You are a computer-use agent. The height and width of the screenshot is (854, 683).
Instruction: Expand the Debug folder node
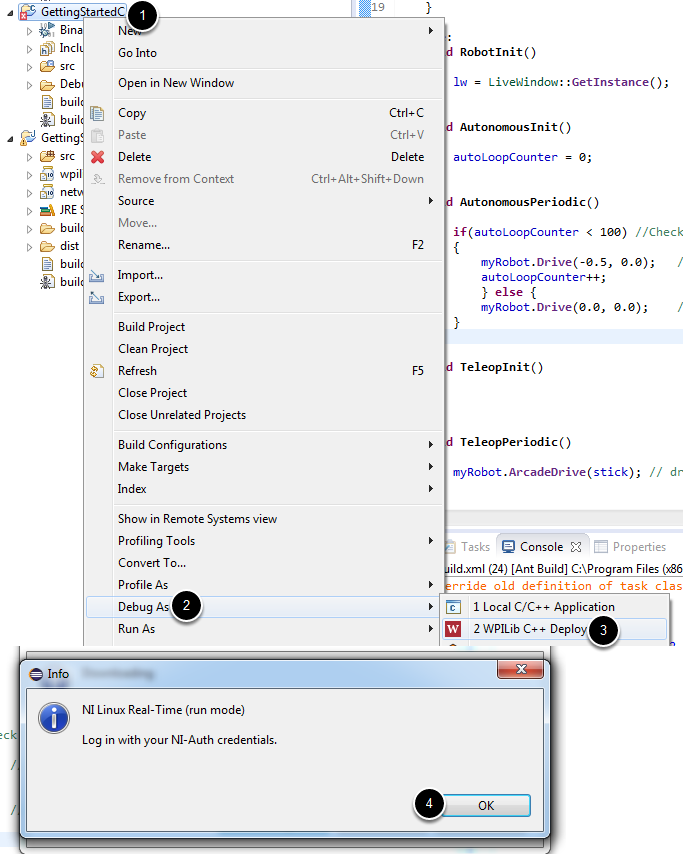point(29,85)
